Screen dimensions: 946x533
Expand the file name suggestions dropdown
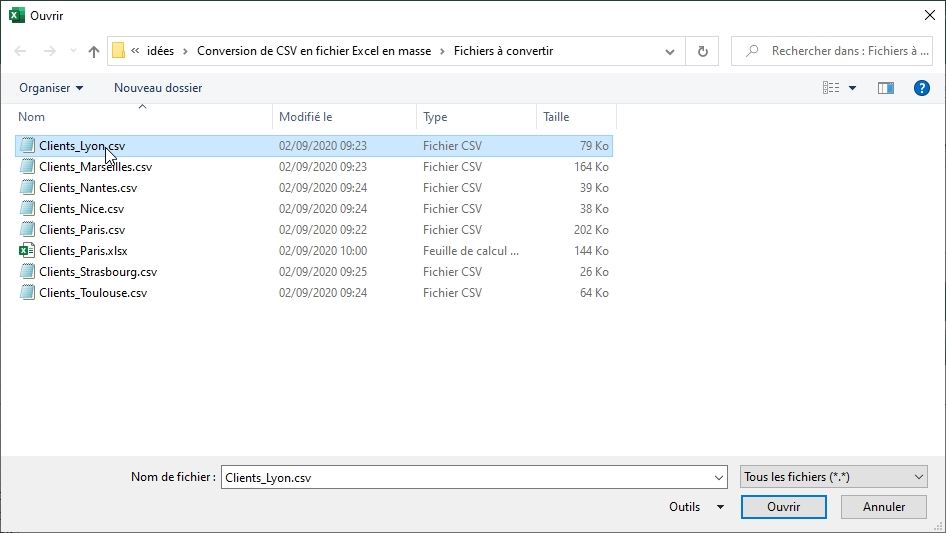click(718, 477)
